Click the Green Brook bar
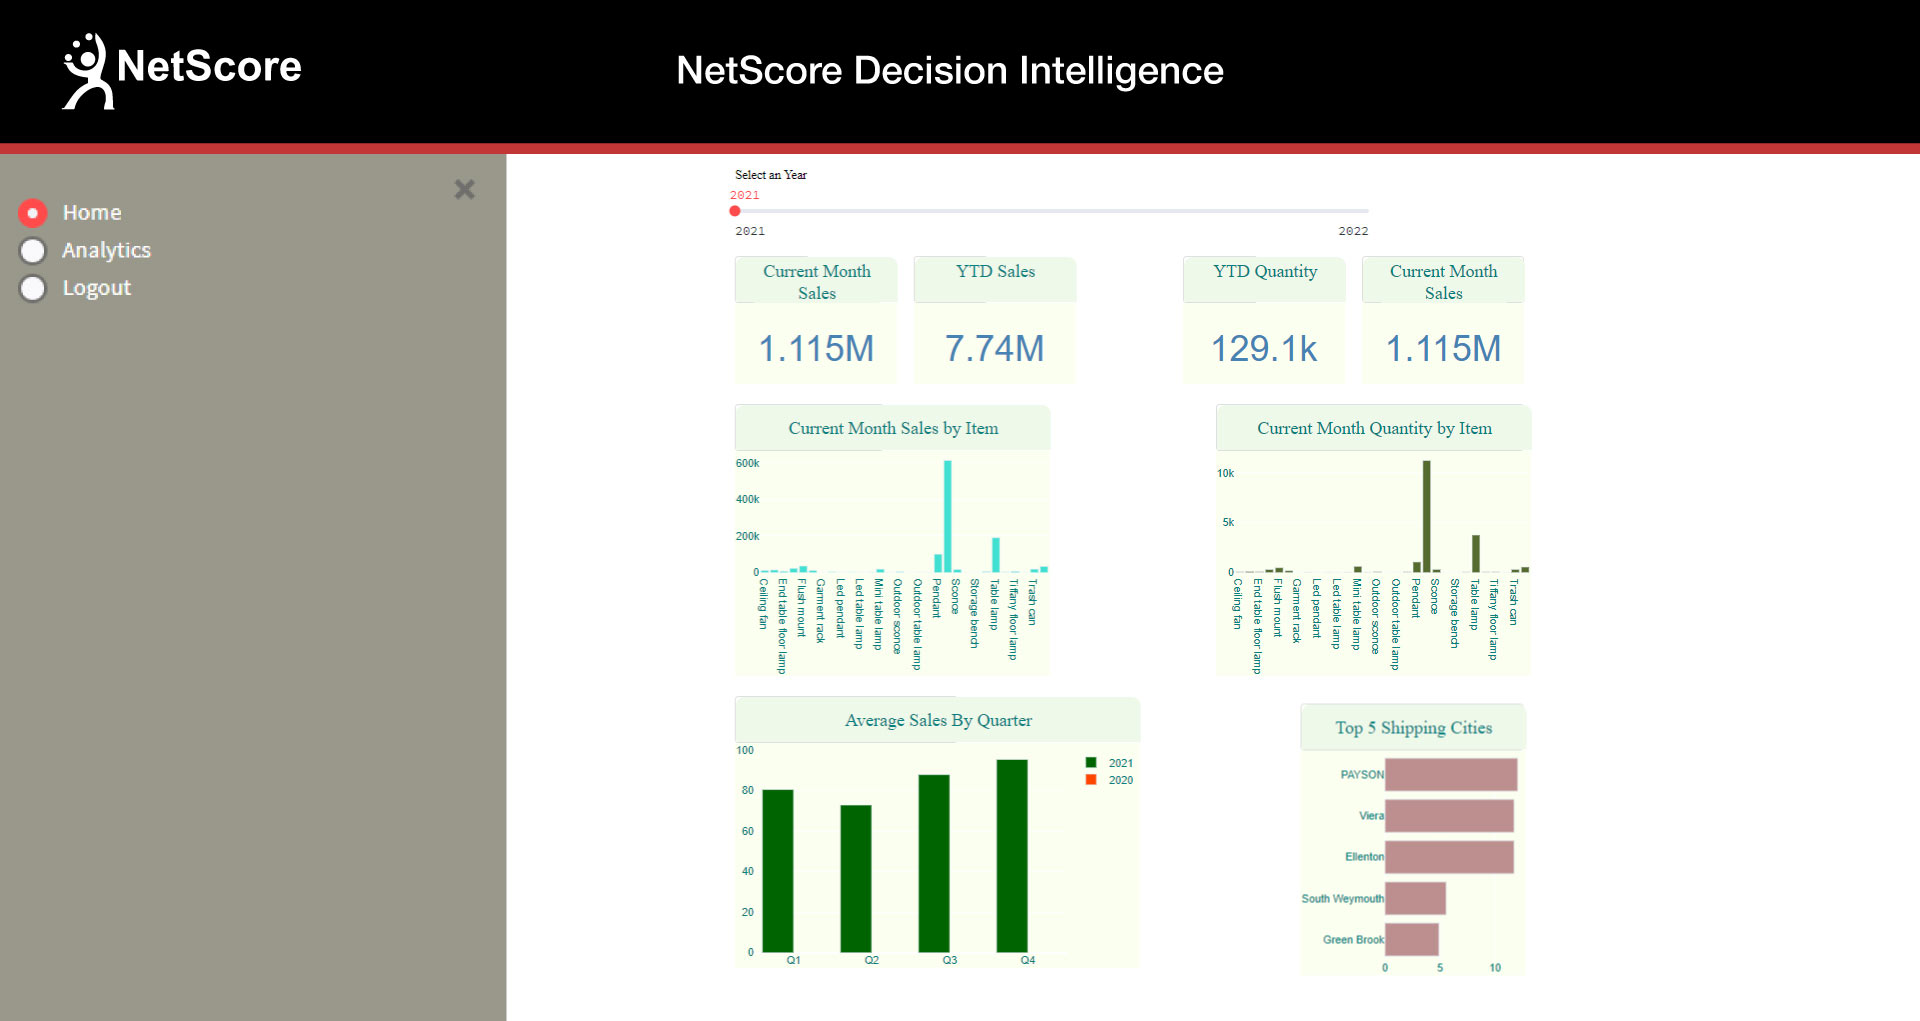The width and height of the screenshot is (1920, 1021). pyautogui.click(x=1412, y=939)
